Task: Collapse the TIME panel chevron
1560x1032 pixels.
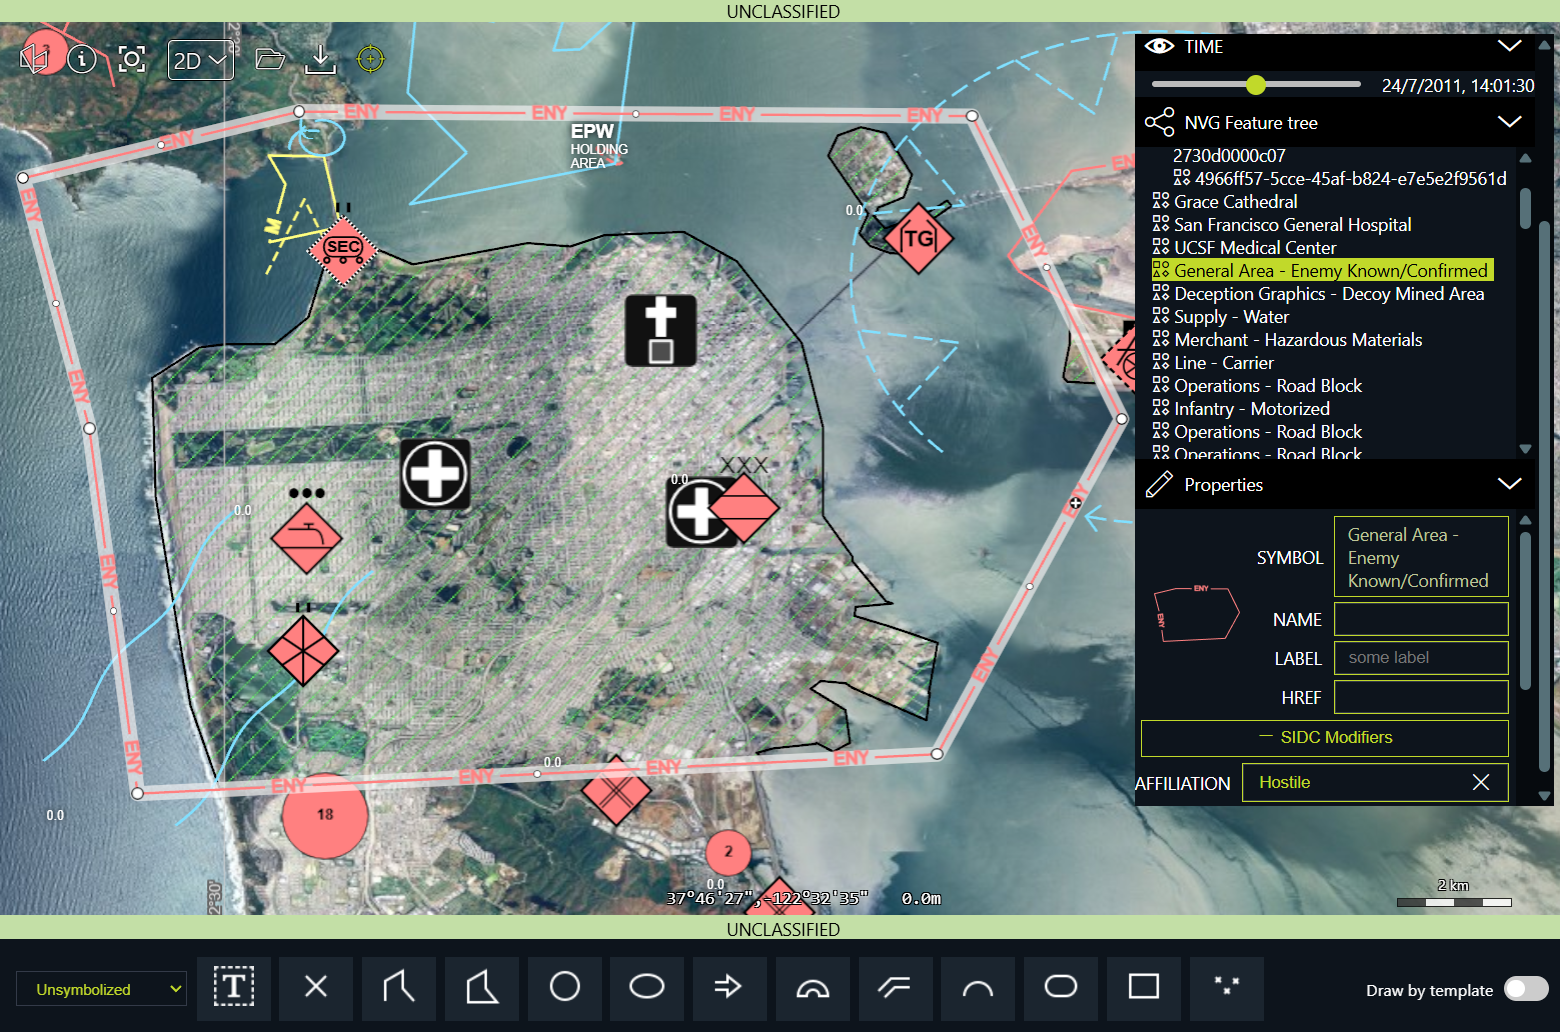Action: [x=1509, y=46]
